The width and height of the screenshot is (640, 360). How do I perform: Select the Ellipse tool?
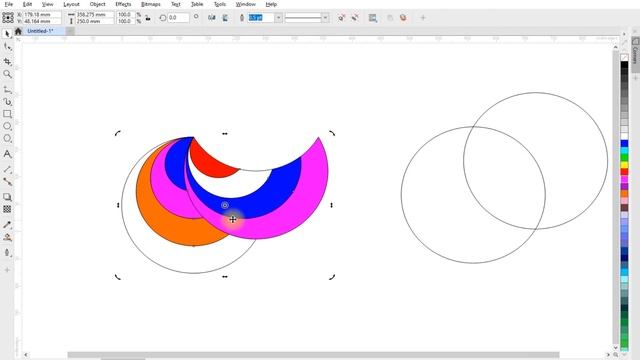[x=7, y=127]
